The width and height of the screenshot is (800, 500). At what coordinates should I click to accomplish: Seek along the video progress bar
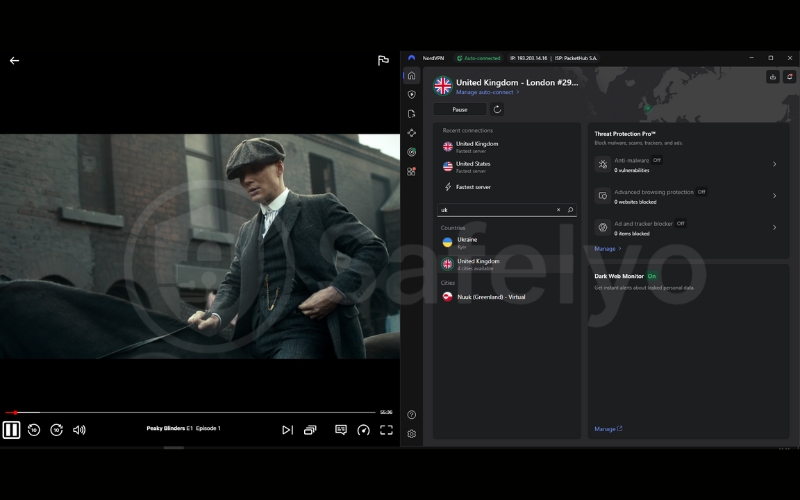(x=190, y=412)
